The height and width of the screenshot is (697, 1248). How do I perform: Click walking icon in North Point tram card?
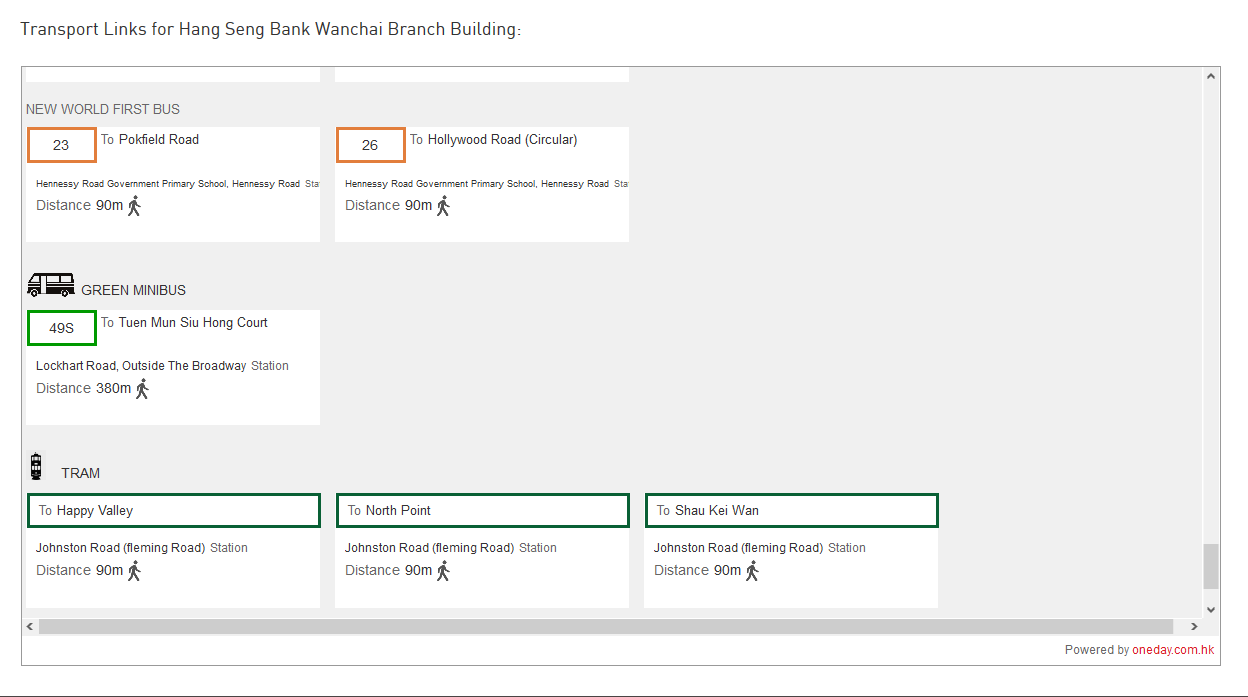(x=444, y=571)
